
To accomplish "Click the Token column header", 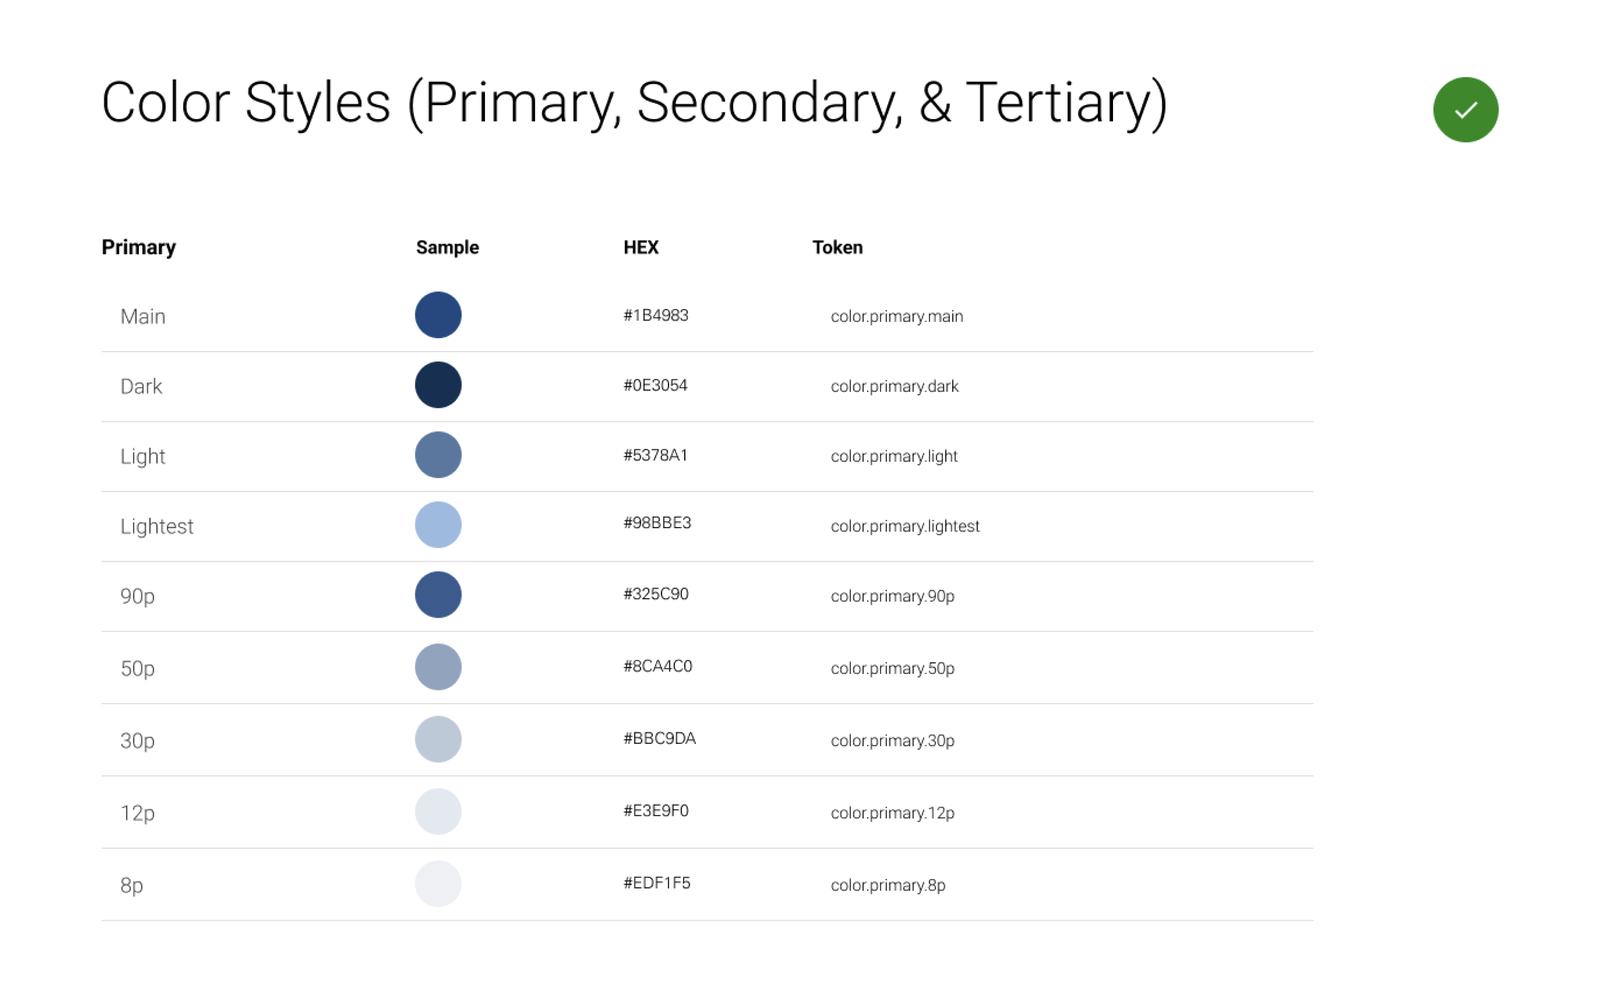I will coord(837,247).
